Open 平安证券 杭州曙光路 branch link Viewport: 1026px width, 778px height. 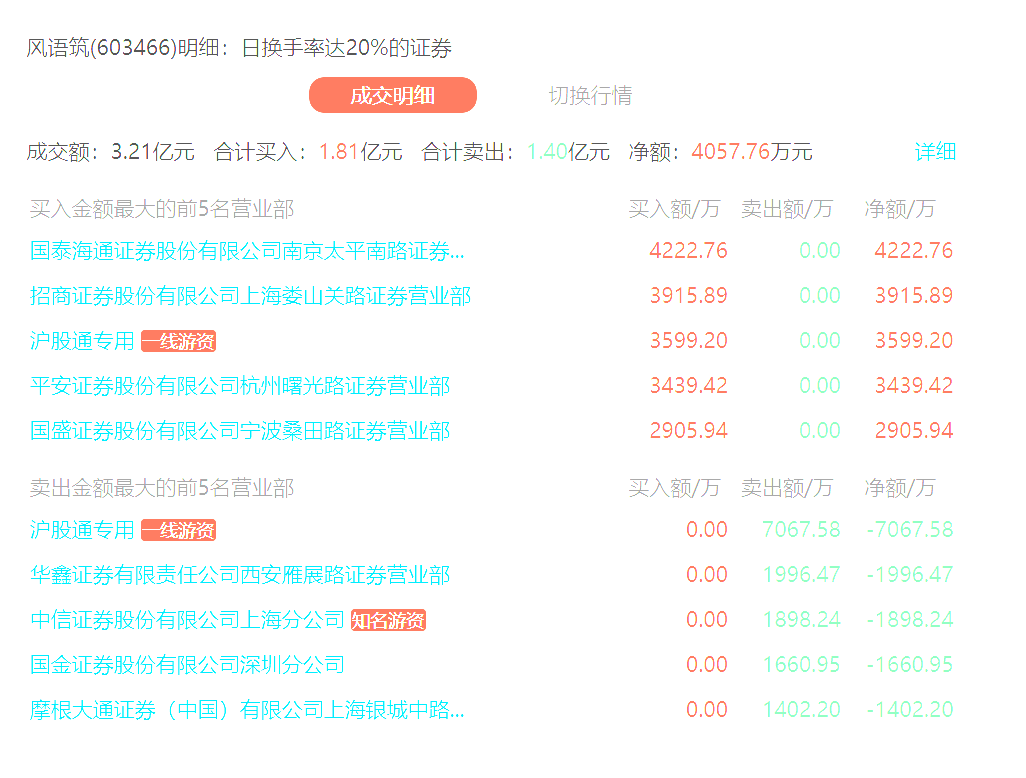coord(240,386)
